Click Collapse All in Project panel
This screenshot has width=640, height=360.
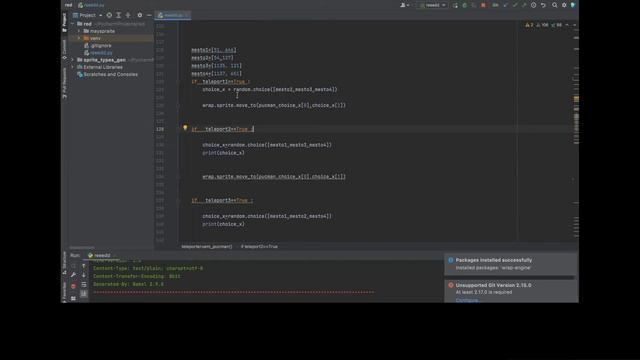click(128, 15)
